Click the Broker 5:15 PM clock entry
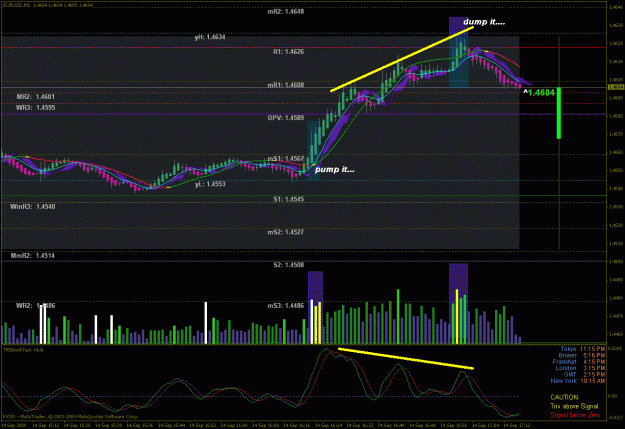 (582, 355)
